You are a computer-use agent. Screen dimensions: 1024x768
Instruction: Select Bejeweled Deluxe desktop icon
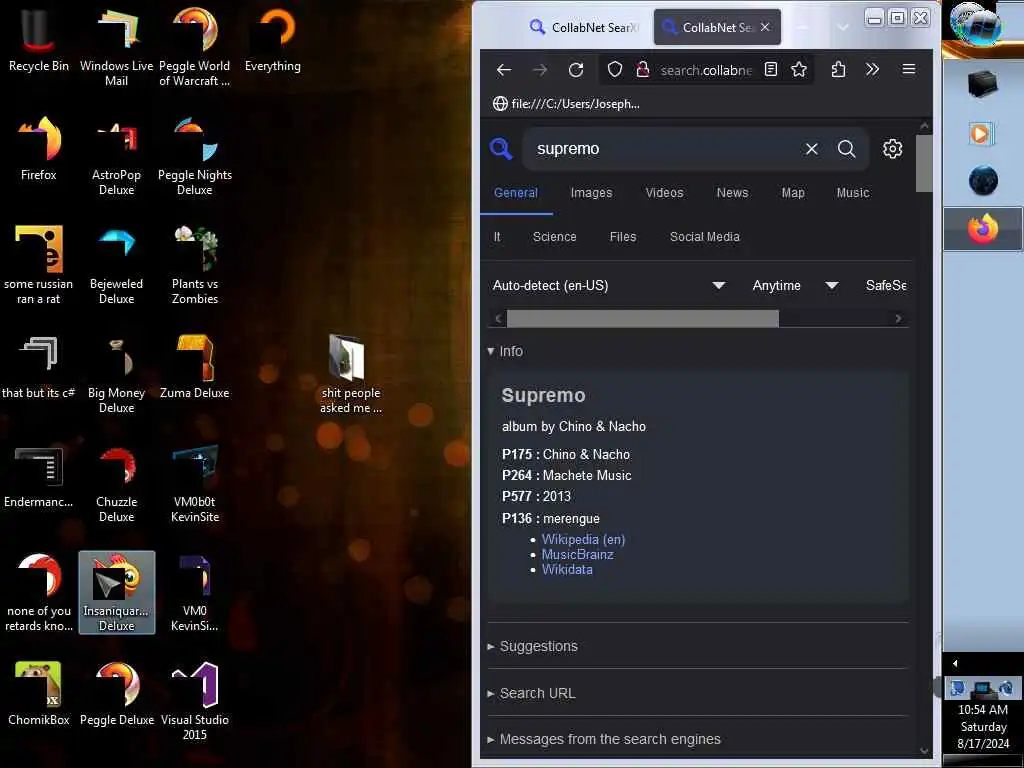pos(116,266)
